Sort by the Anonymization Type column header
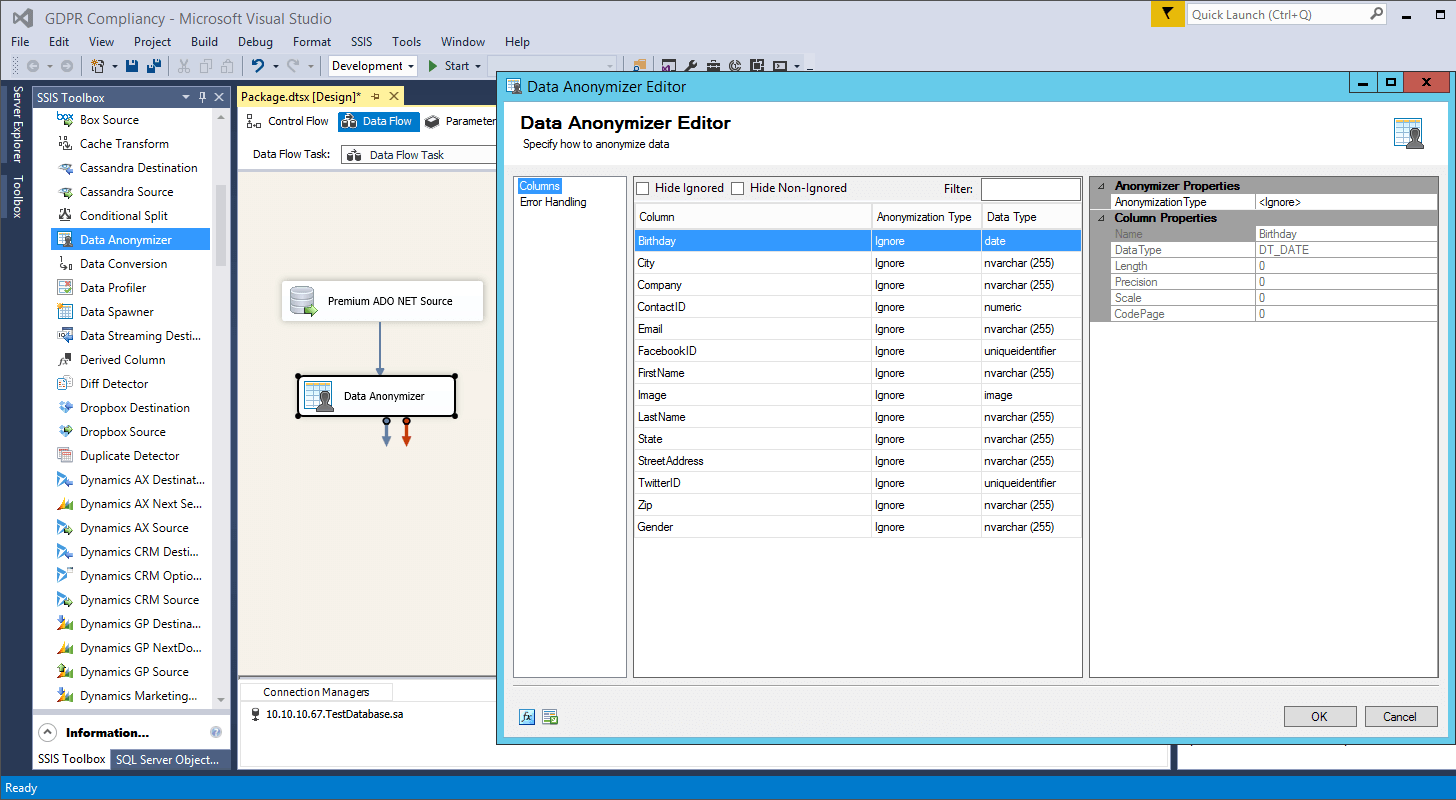 pyautogui.click(x=926, y=217)
